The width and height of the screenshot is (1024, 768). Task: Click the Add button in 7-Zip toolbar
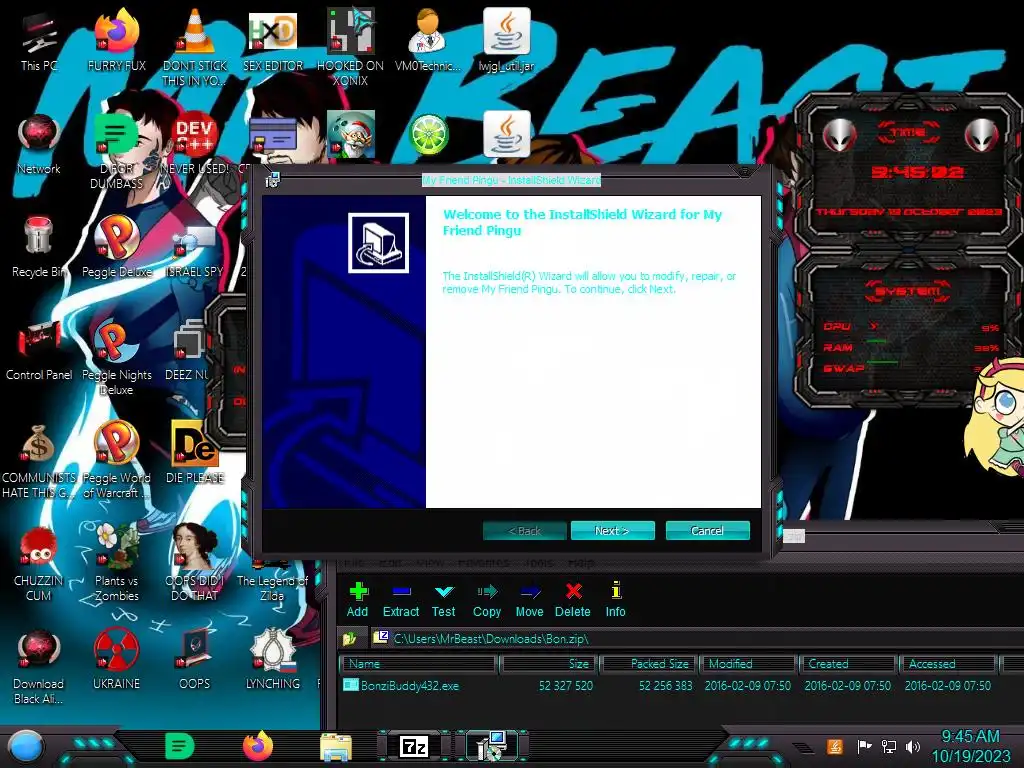click(x=357, y=599)
